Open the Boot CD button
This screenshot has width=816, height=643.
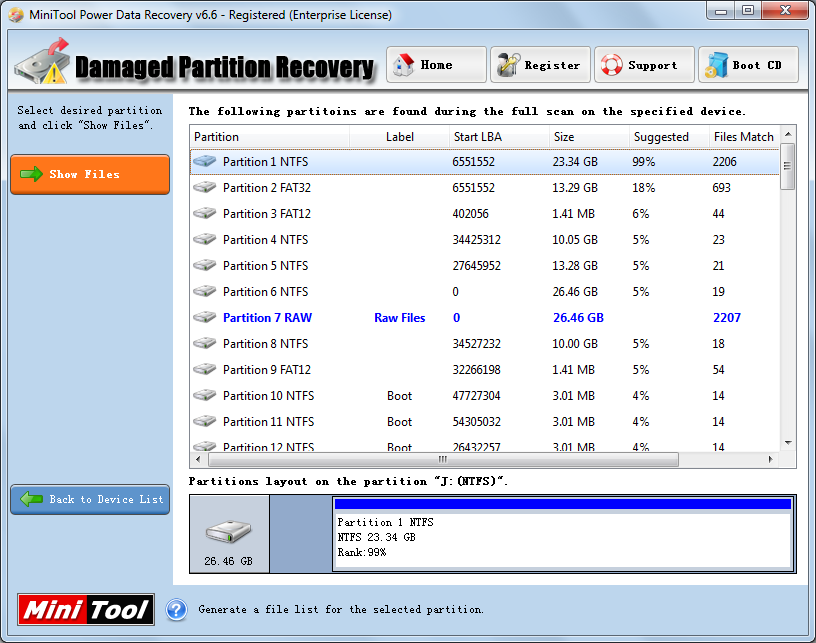pyautogui.click(x=748, y=65)
